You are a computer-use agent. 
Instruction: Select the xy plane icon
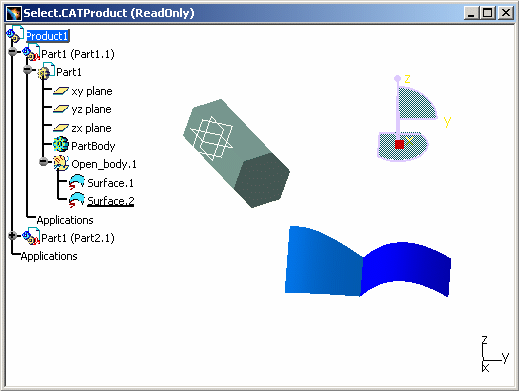tap(61, 91)
